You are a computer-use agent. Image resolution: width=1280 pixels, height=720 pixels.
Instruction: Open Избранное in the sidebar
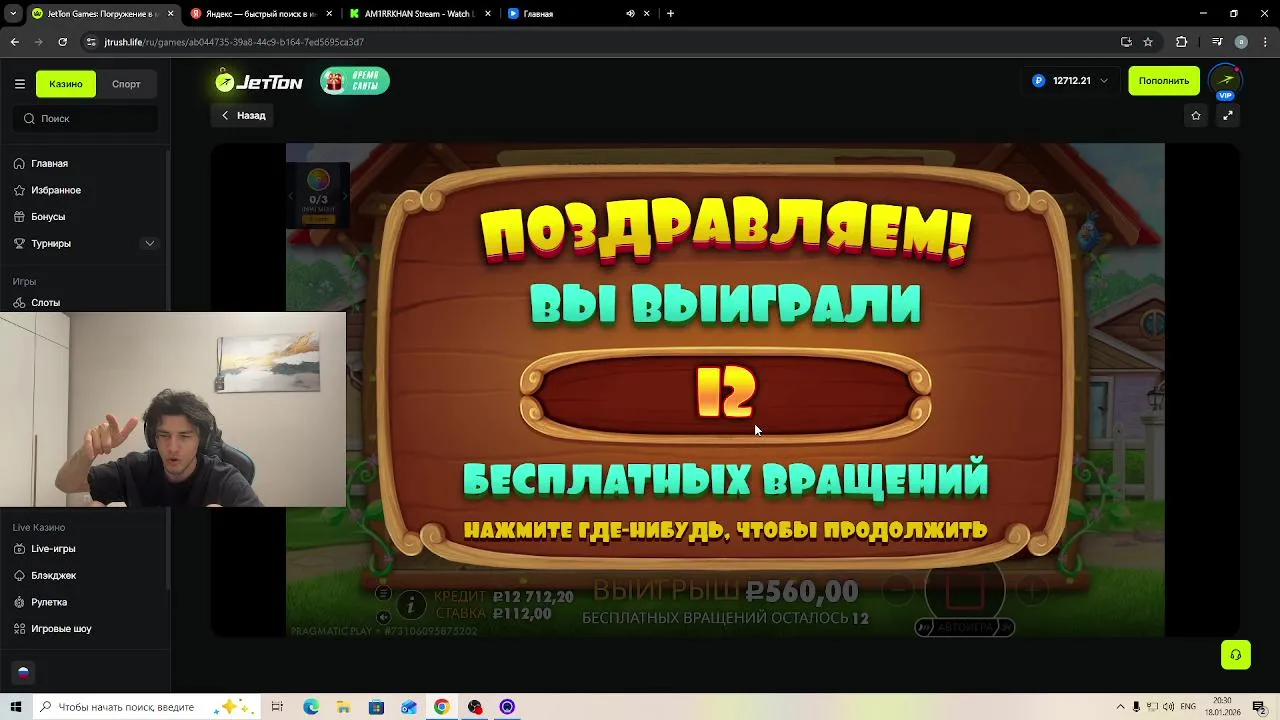(56, 190)
